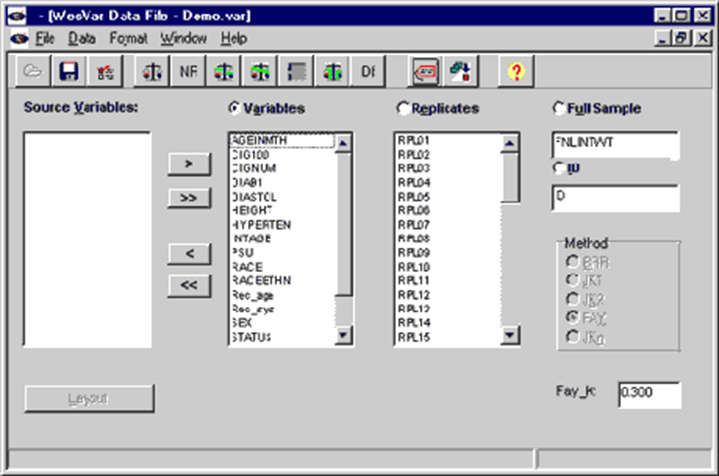The height and width of the screenshot is (476, 719).
Task: Click down arrow of Replicates list scrollbar
Action: 510,335
